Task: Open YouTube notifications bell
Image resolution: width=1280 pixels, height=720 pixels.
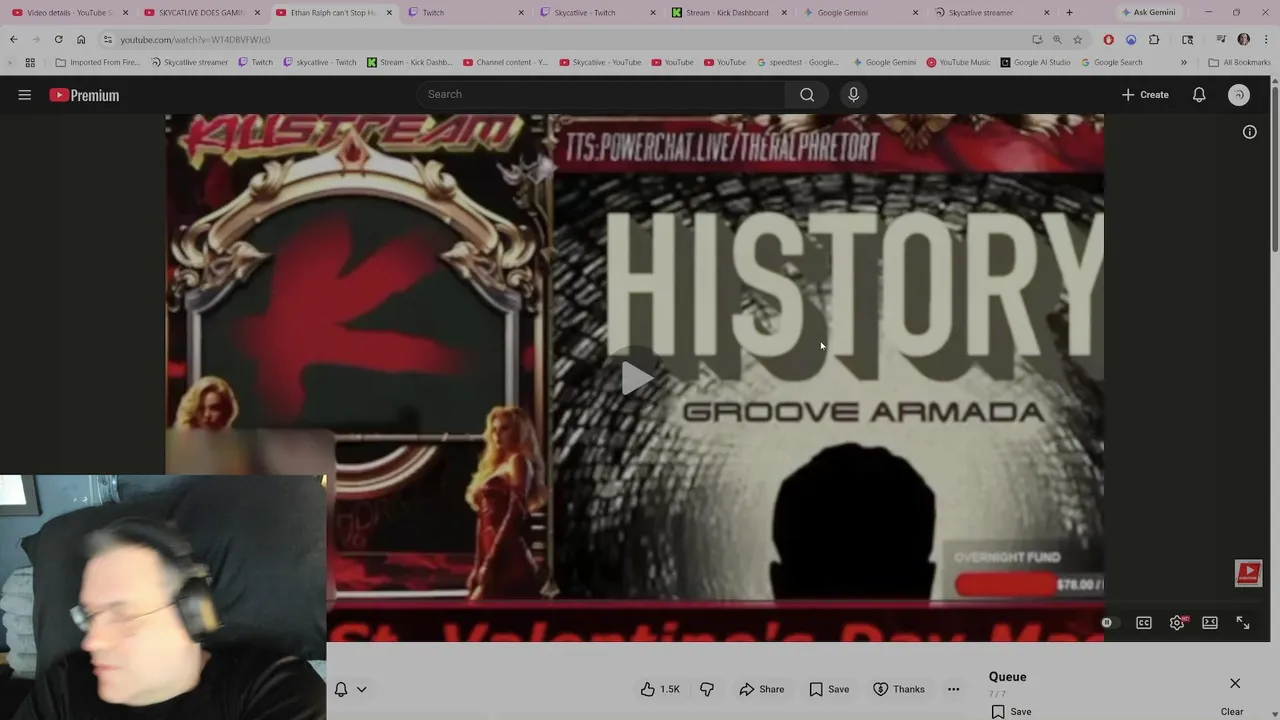Action: pos(1199,95)
